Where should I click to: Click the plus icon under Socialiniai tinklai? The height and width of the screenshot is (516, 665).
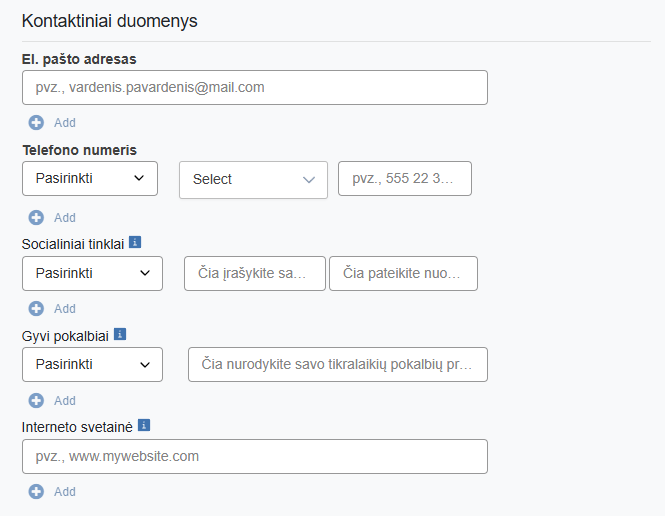point(36,308)
